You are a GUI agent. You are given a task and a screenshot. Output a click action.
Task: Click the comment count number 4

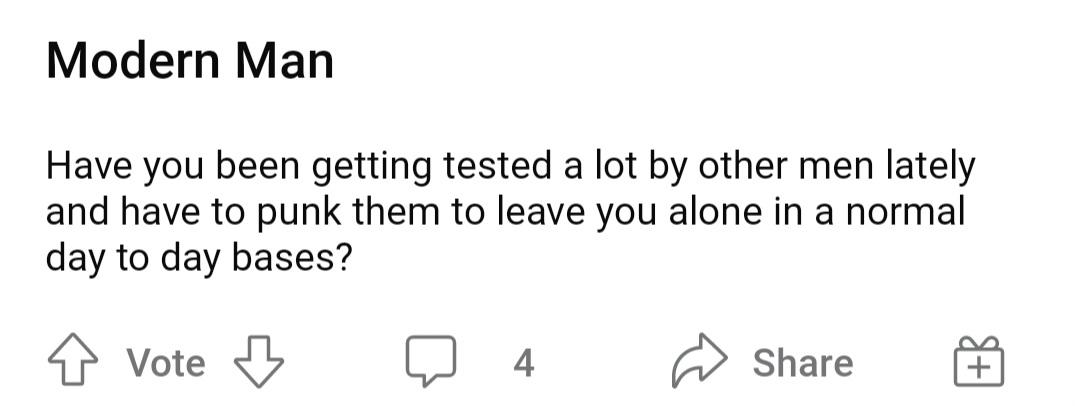[523, 363]
